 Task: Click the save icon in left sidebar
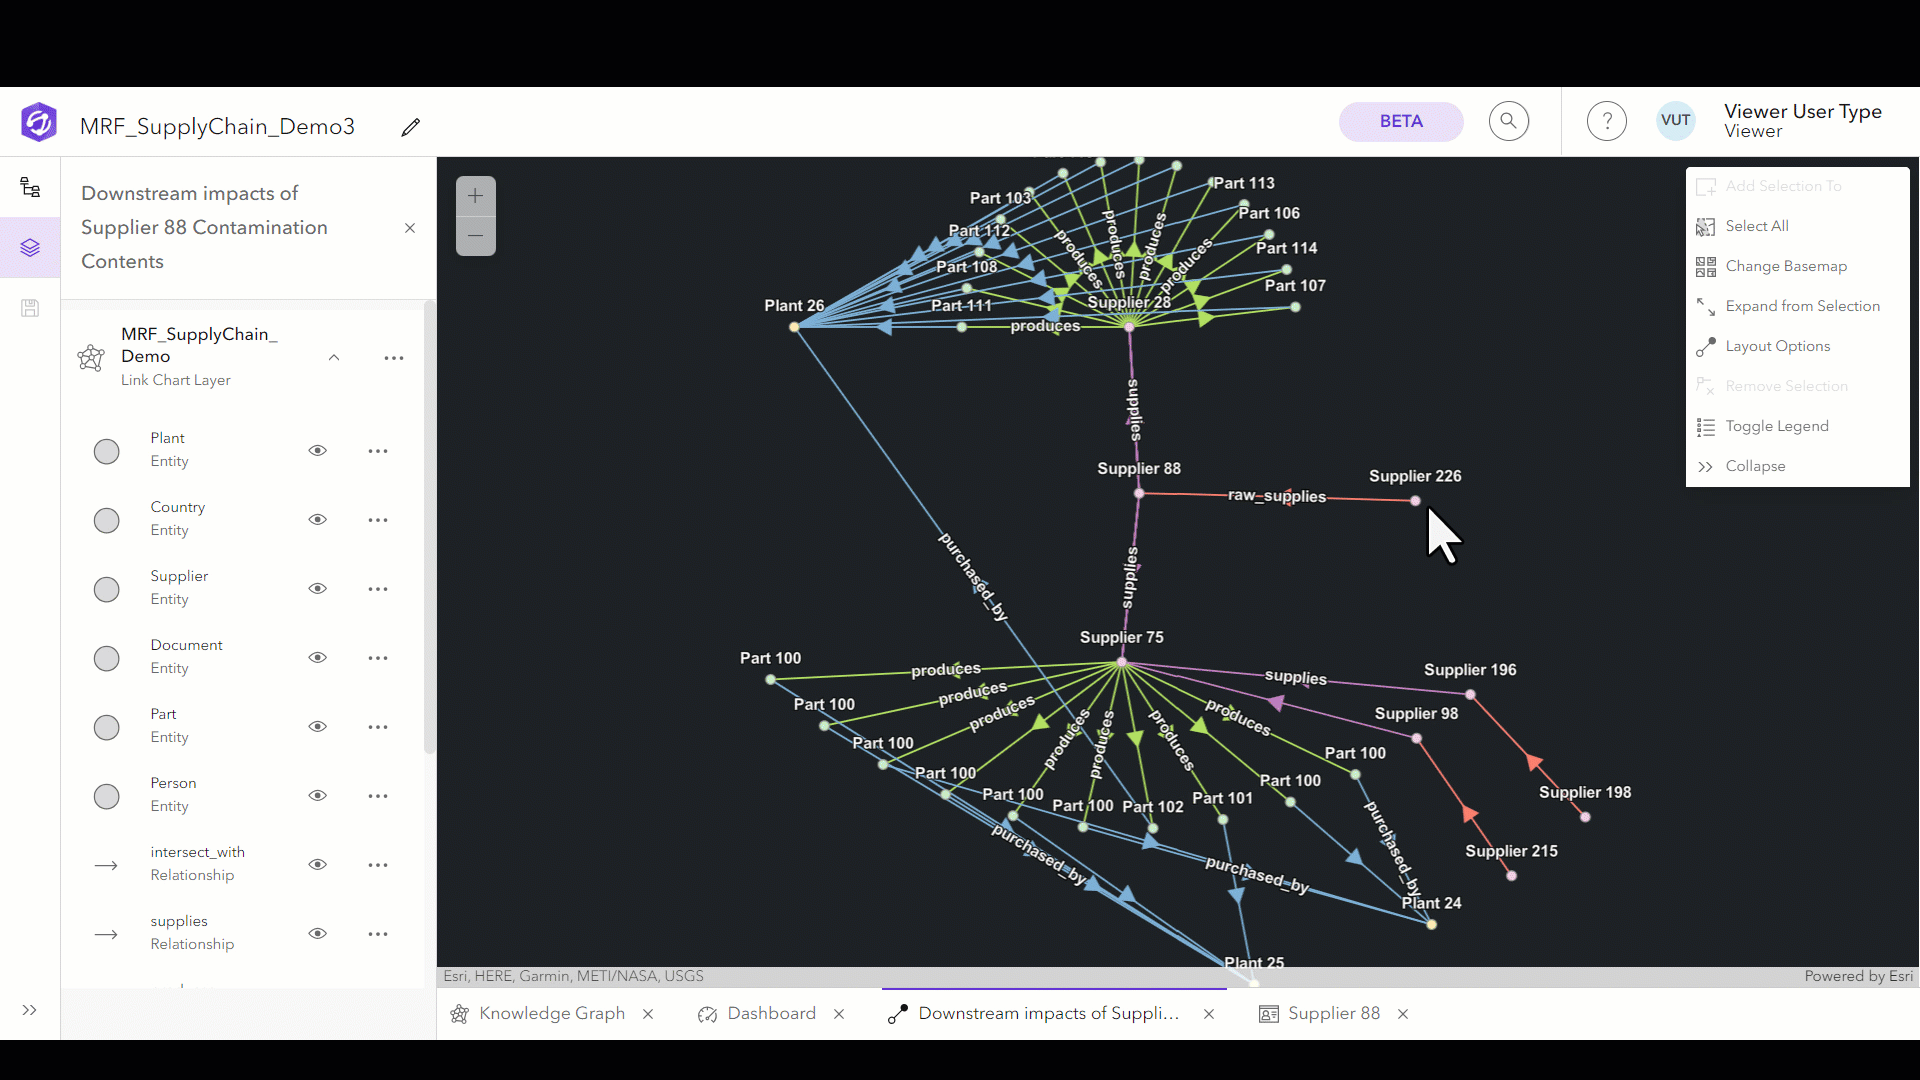[30, 308]
